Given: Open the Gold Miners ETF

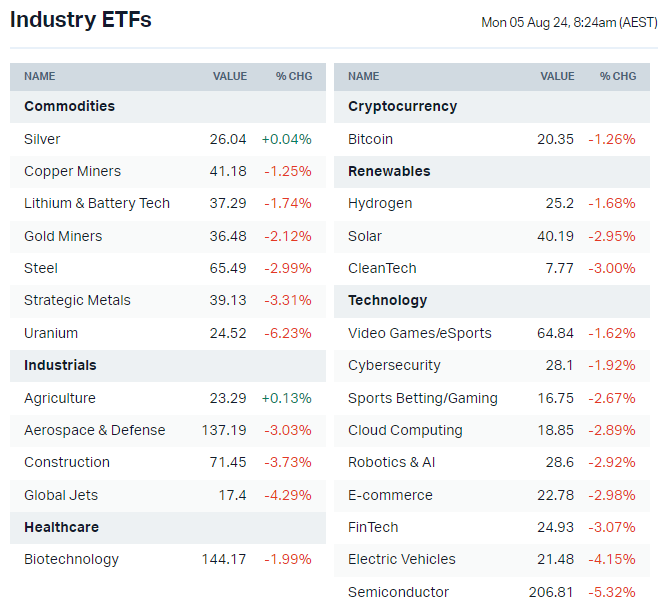Looking at the screenshot, I should [x=63, y=236].
